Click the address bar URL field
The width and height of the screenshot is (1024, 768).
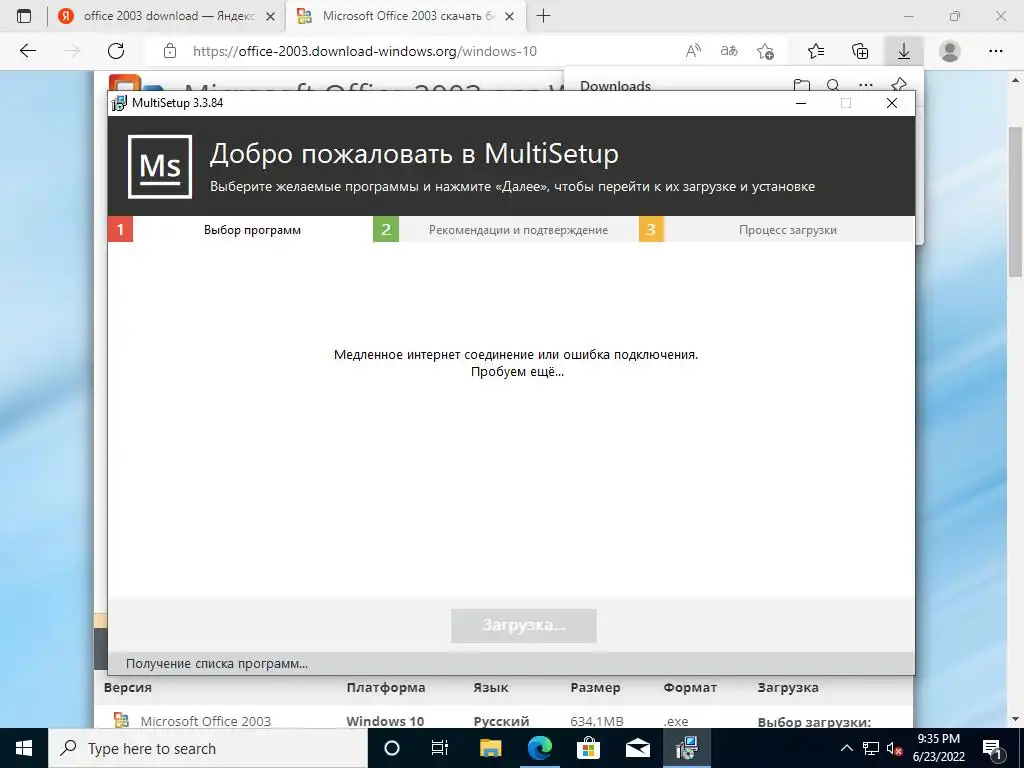click(418, 51)
